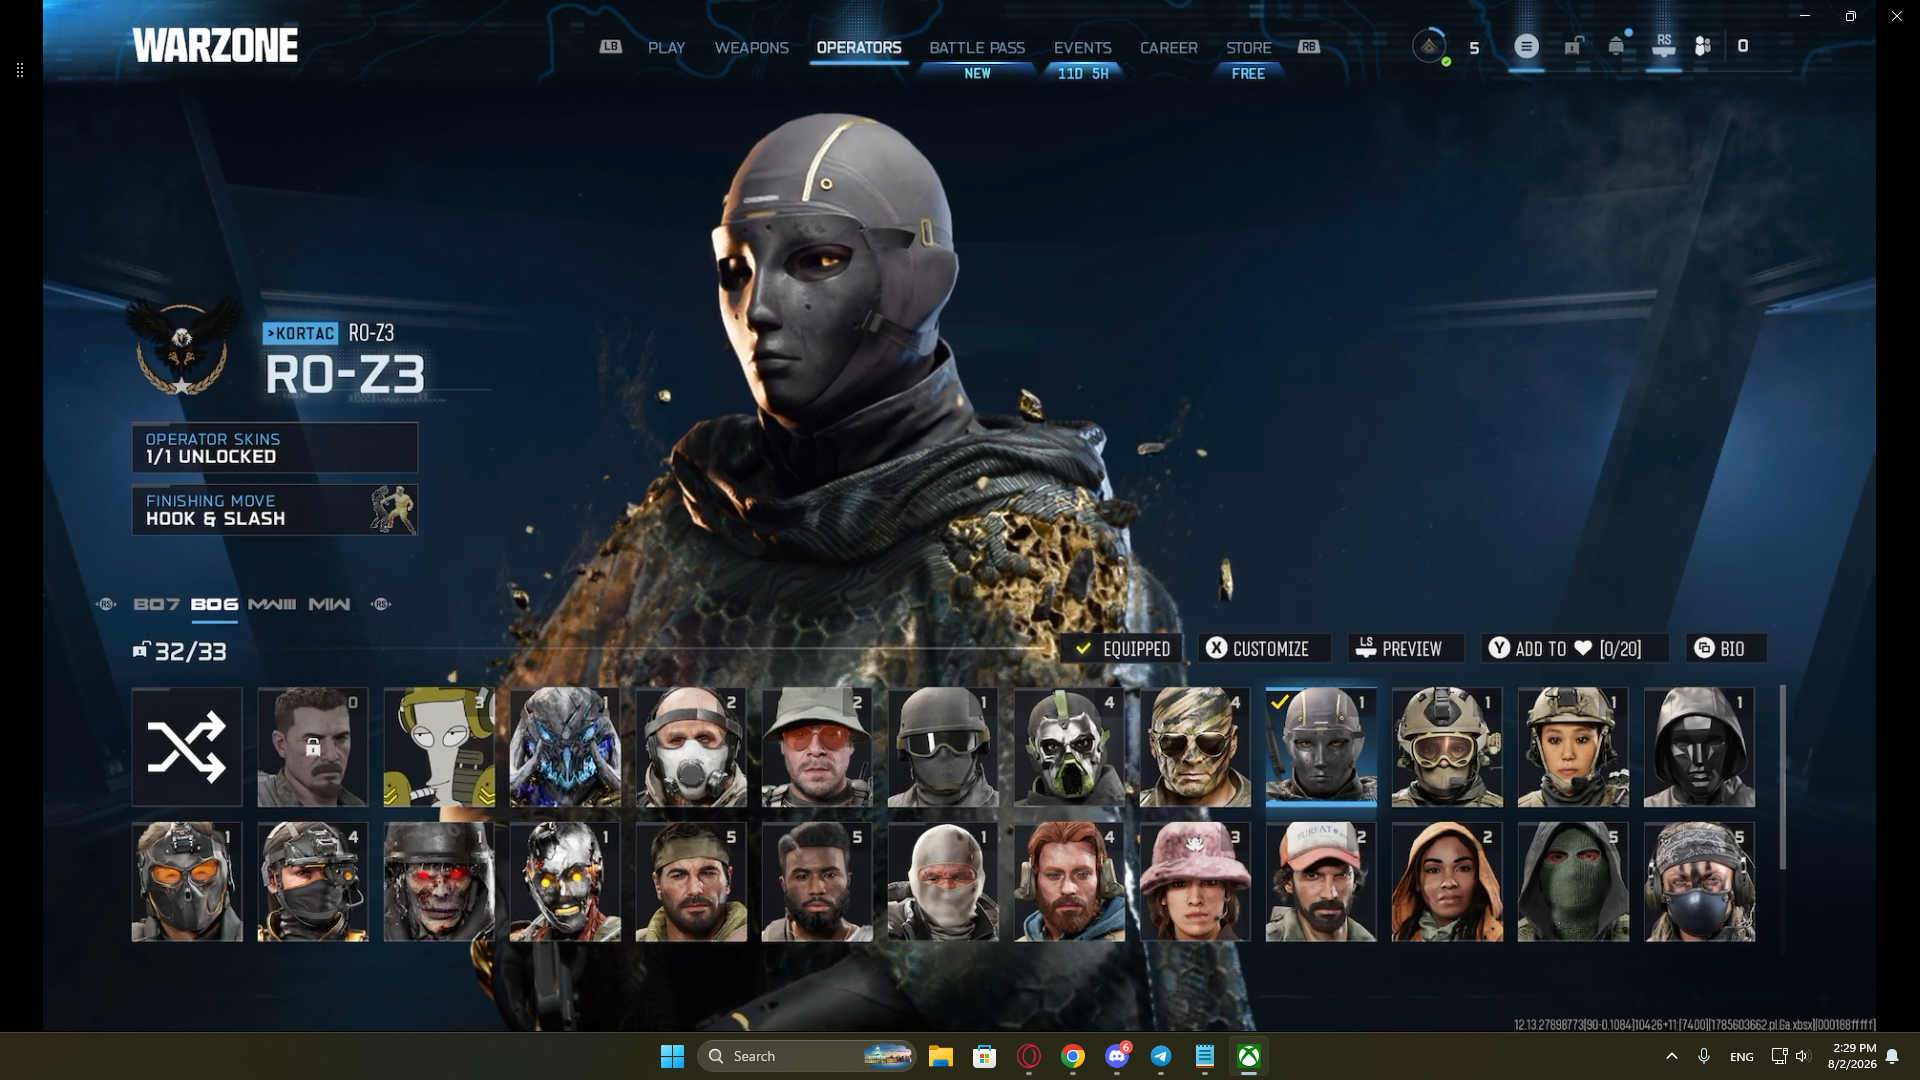Select the orange hood woman operator

click(1447, 882)
